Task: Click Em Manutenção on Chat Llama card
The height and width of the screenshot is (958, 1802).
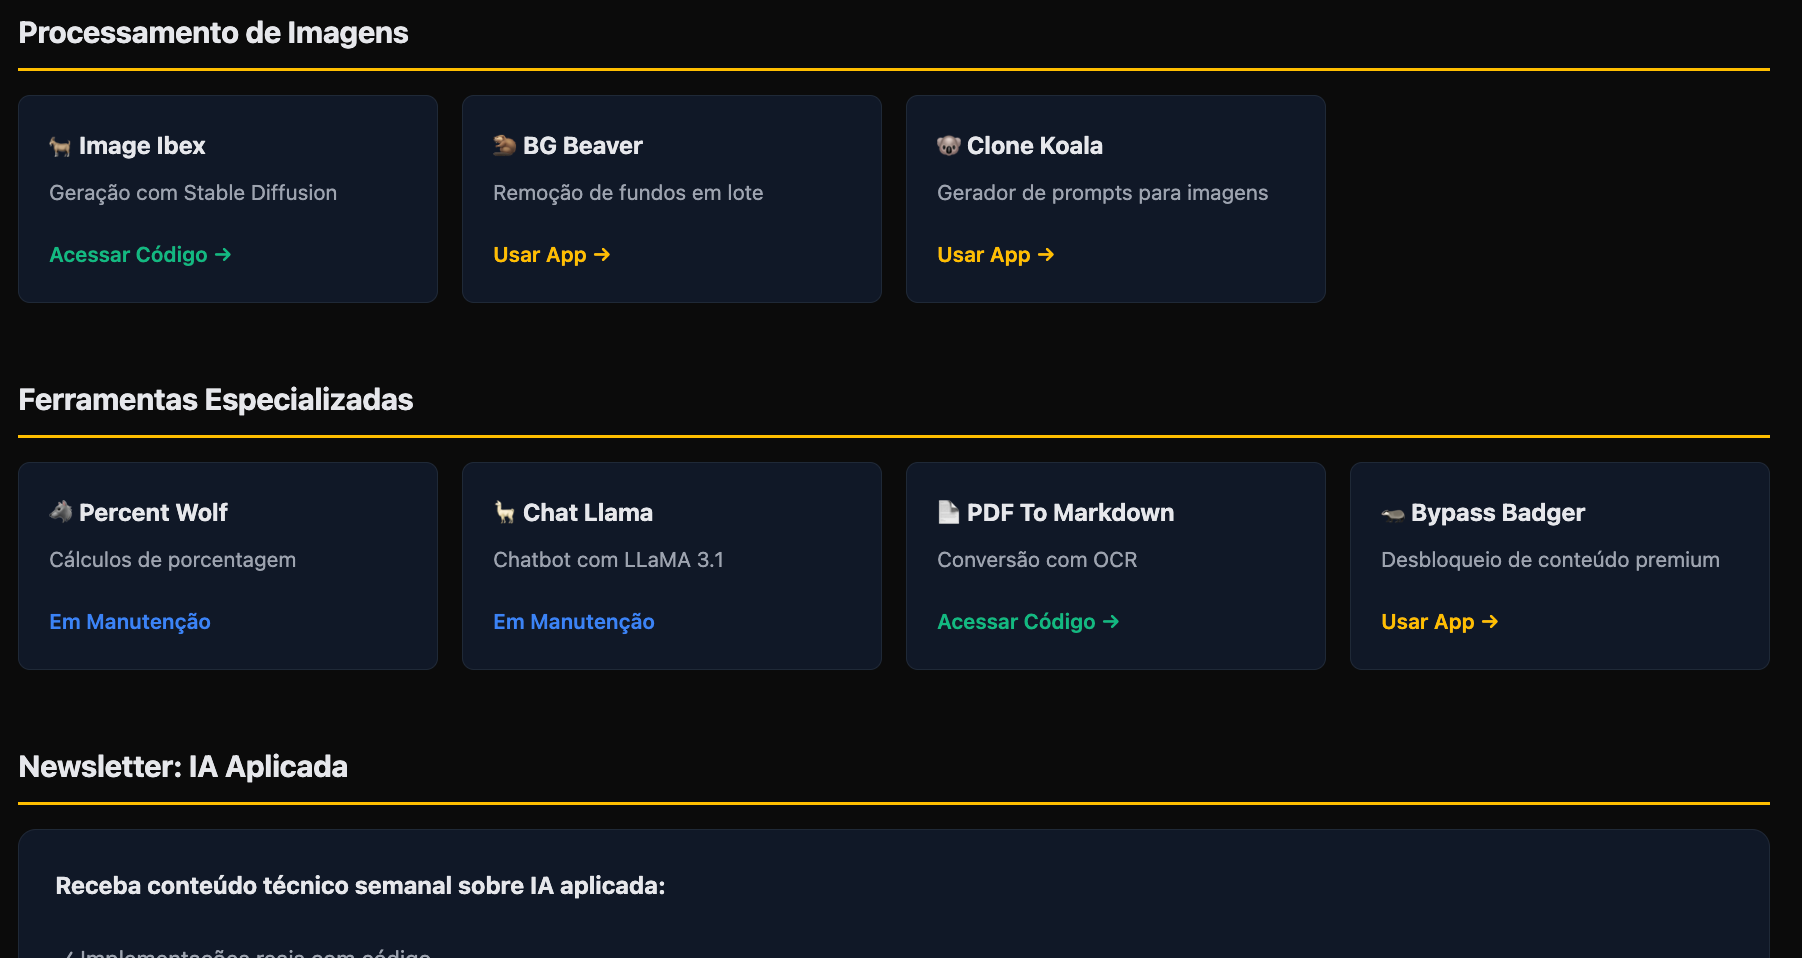Action: [573, 621]
